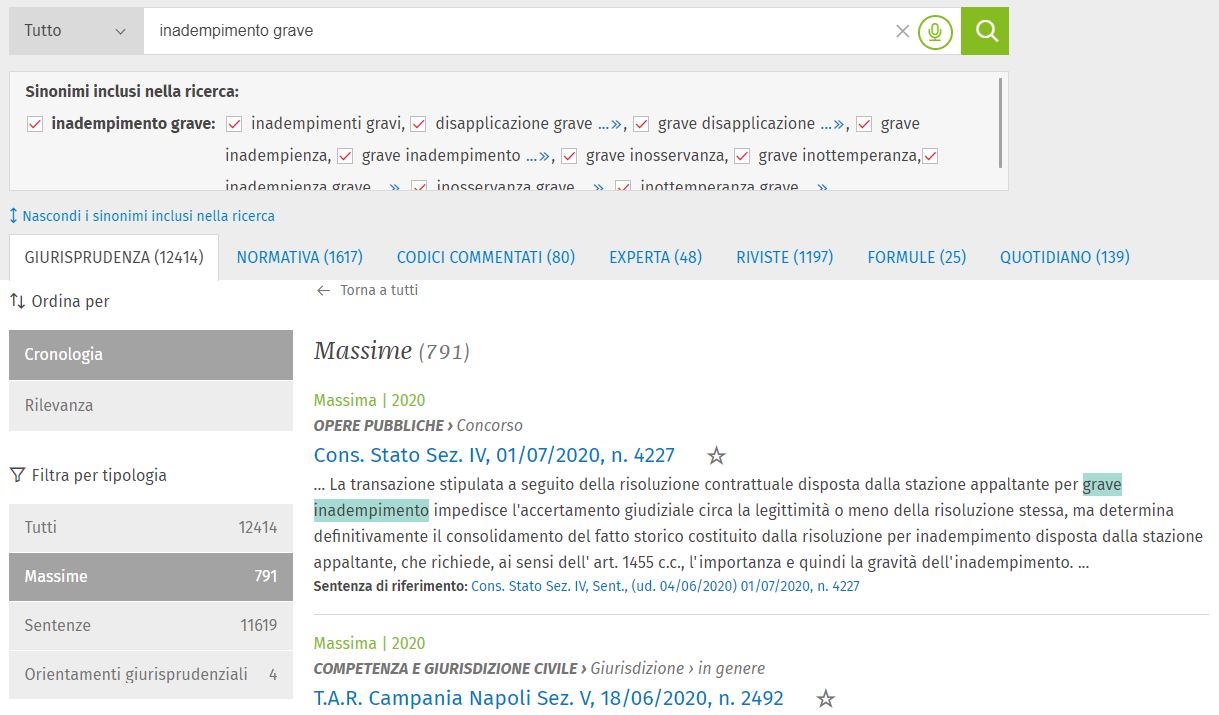Click the back arrow beside Torna a tutti
Screen dimensions: 1219x715
point(322,291)
